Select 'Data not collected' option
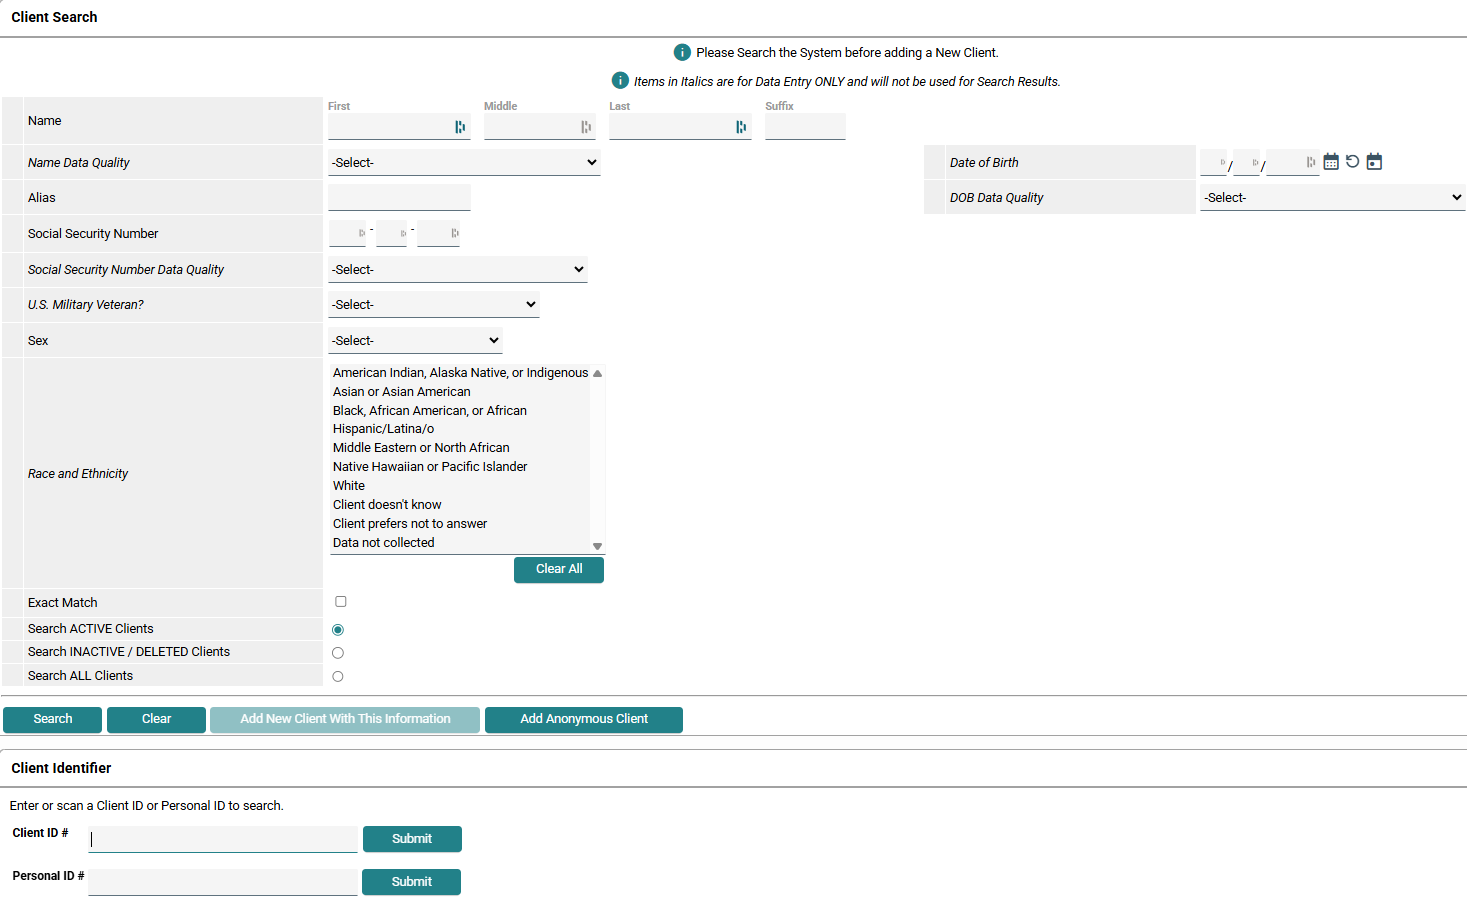Viewport: 1467px width, 899px height. (460, 543)
